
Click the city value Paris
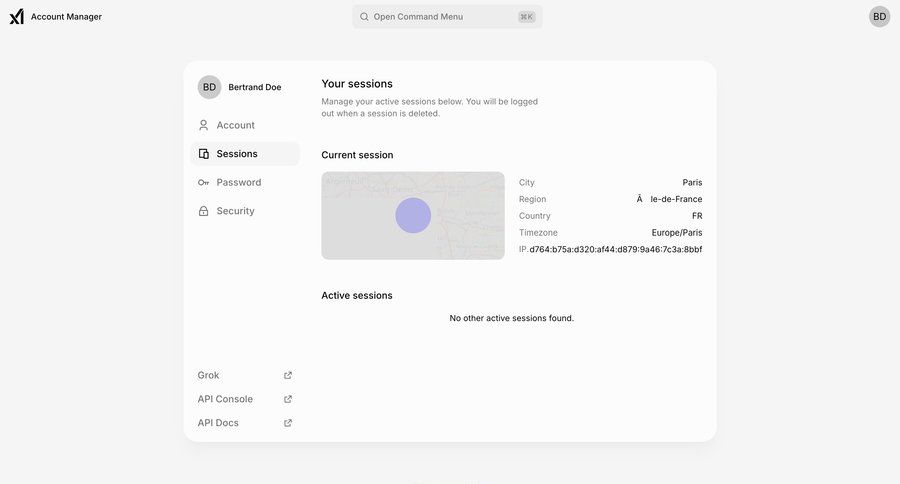click(x=692, y=183)
